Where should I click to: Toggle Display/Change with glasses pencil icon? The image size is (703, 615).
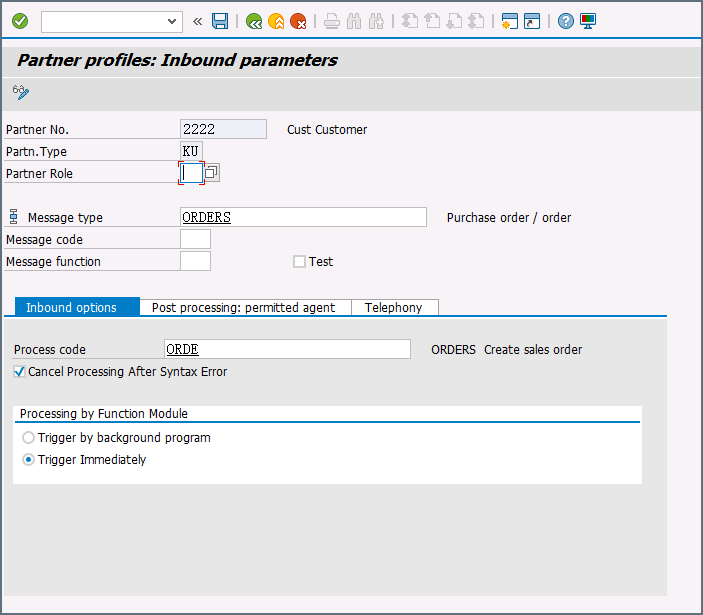[21, 92]
